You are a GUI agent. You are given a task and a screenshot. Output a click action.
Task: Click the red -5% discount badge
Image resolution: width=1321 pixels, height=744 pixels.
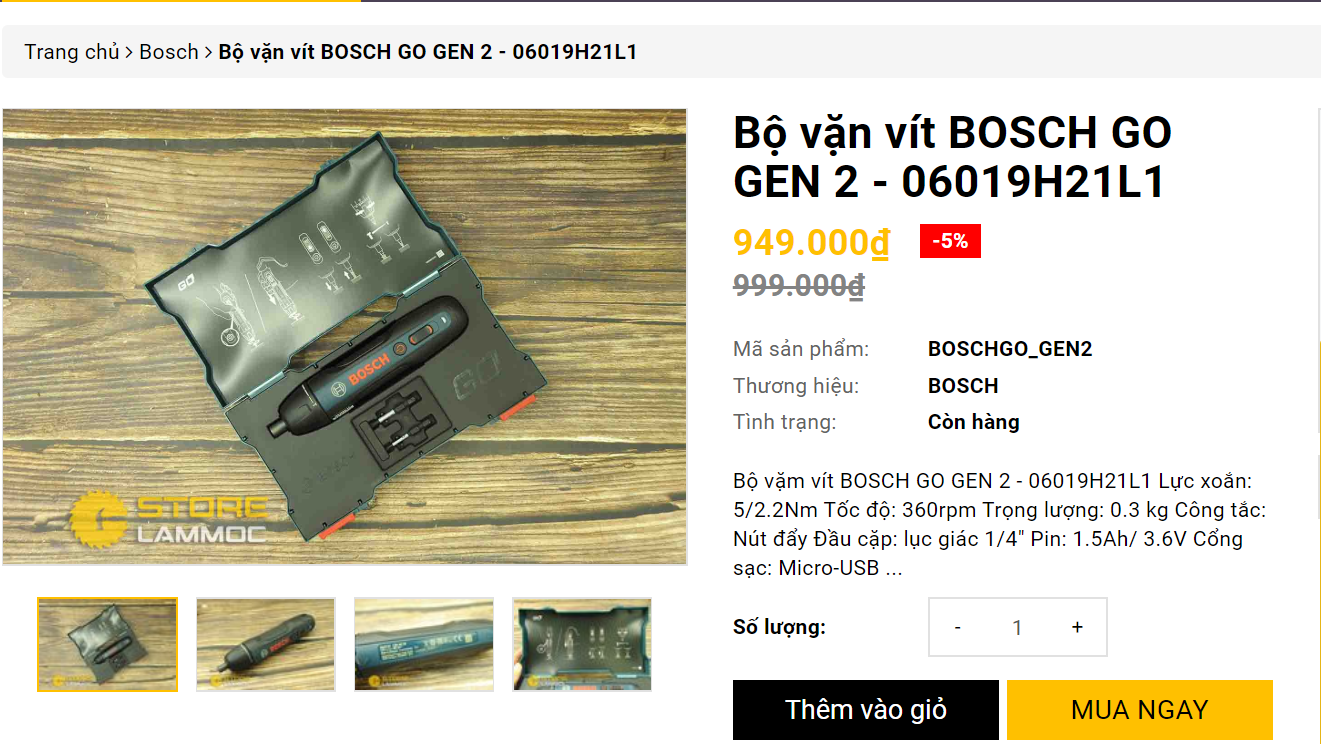950,241
